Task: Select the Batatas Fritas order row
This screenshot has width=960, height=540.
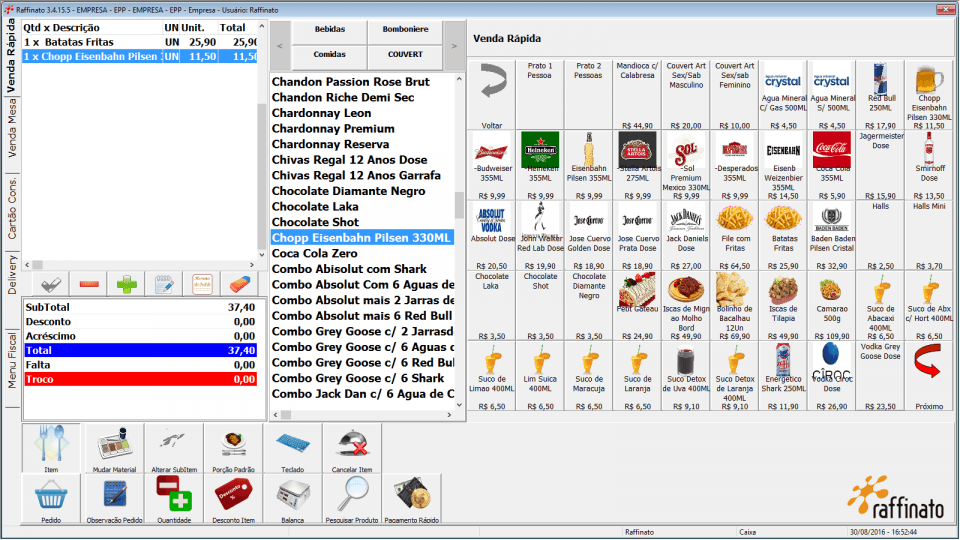Action: coord(140,42)
